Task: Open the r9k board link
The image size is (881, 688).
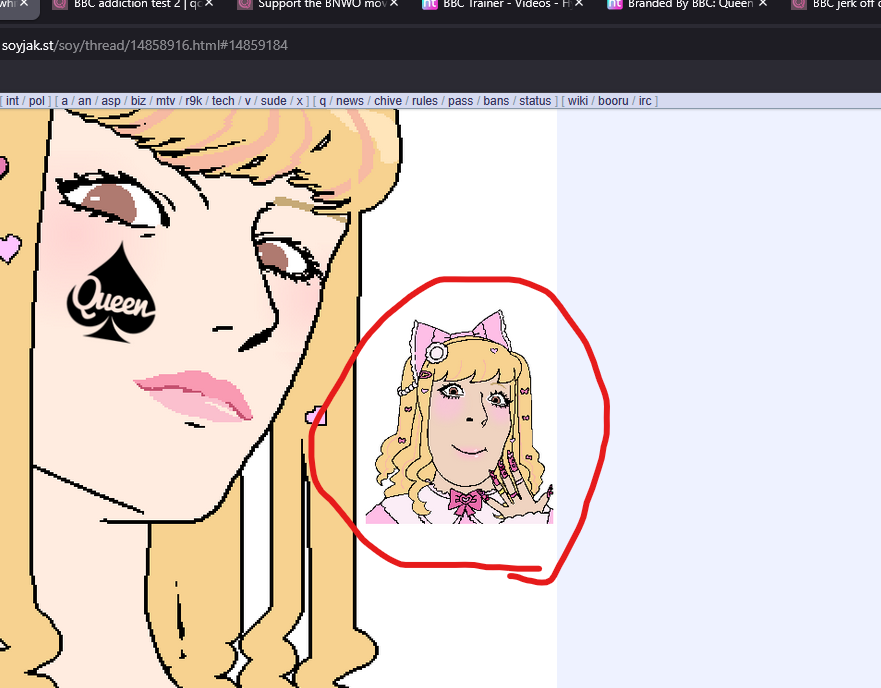Action: click(193, 101)
